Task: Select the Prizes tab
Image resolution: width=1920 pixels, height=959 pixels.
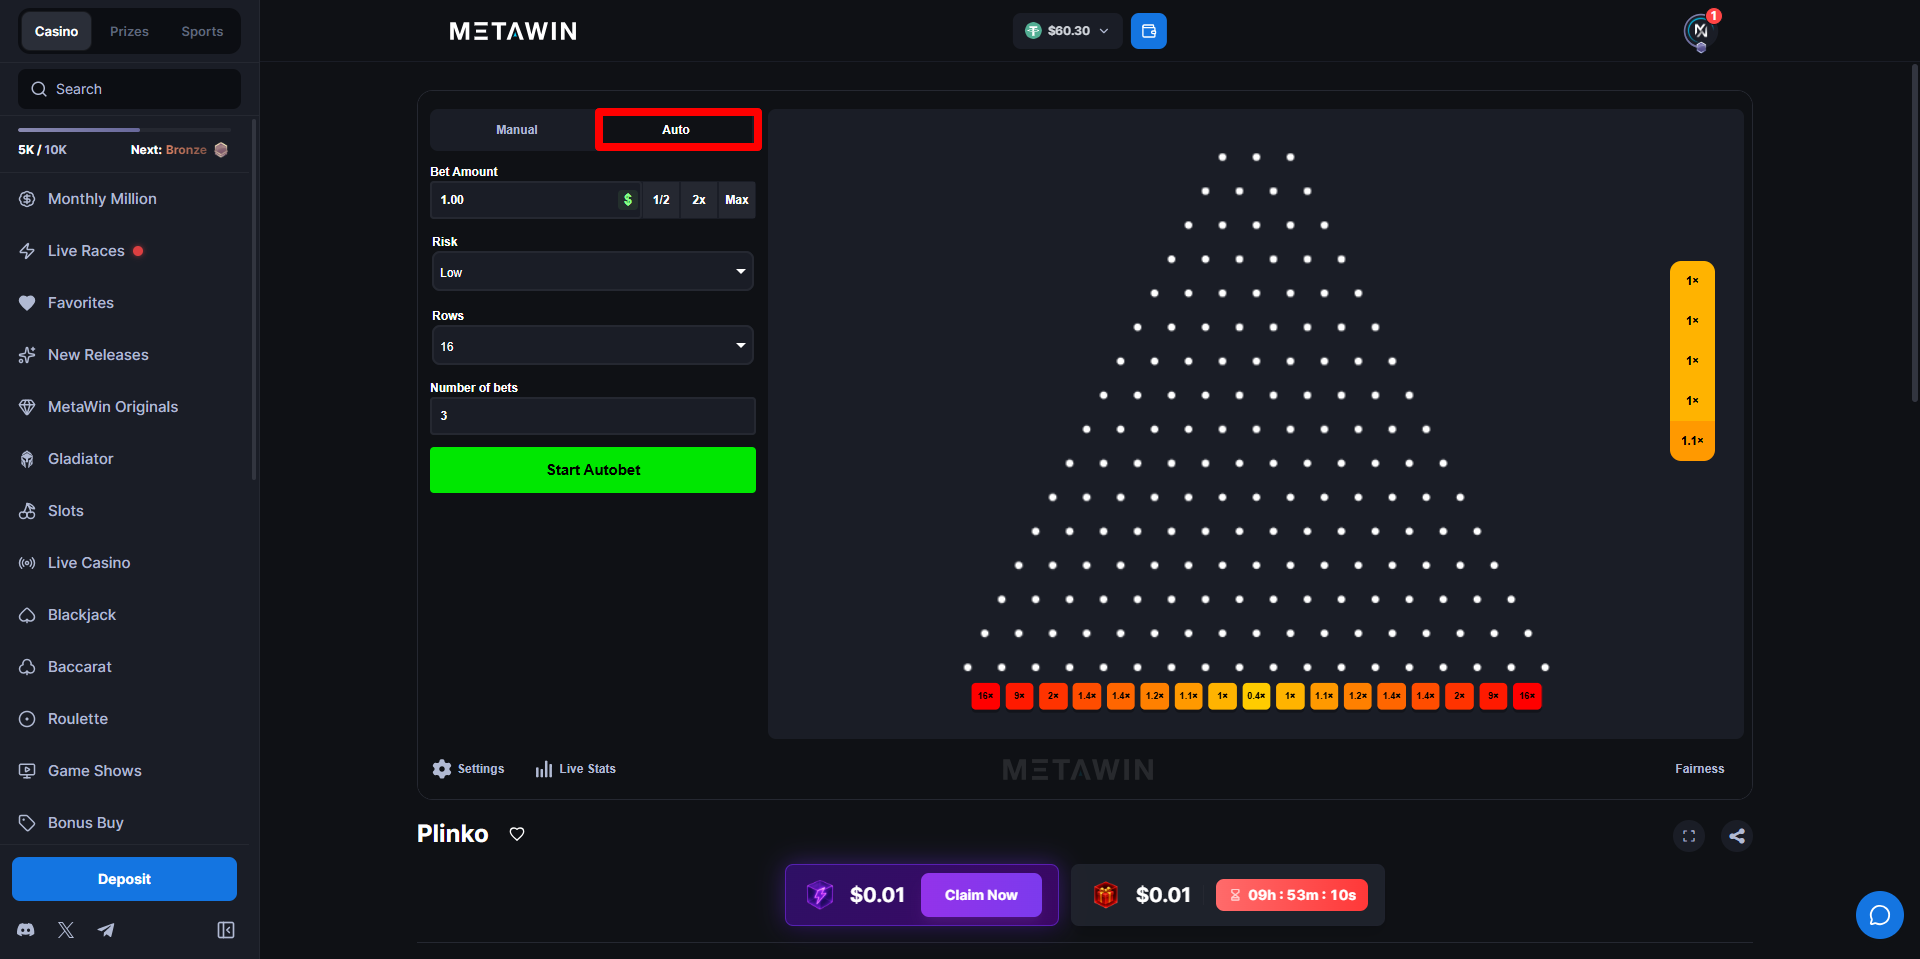Action: [129, 32]
